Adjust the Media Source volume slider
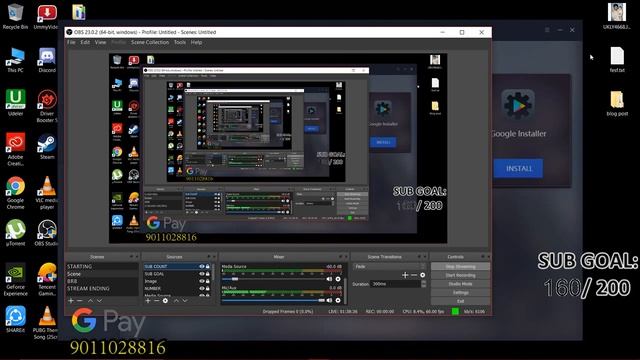The image size is (640, 360). [x=273, y=279]
